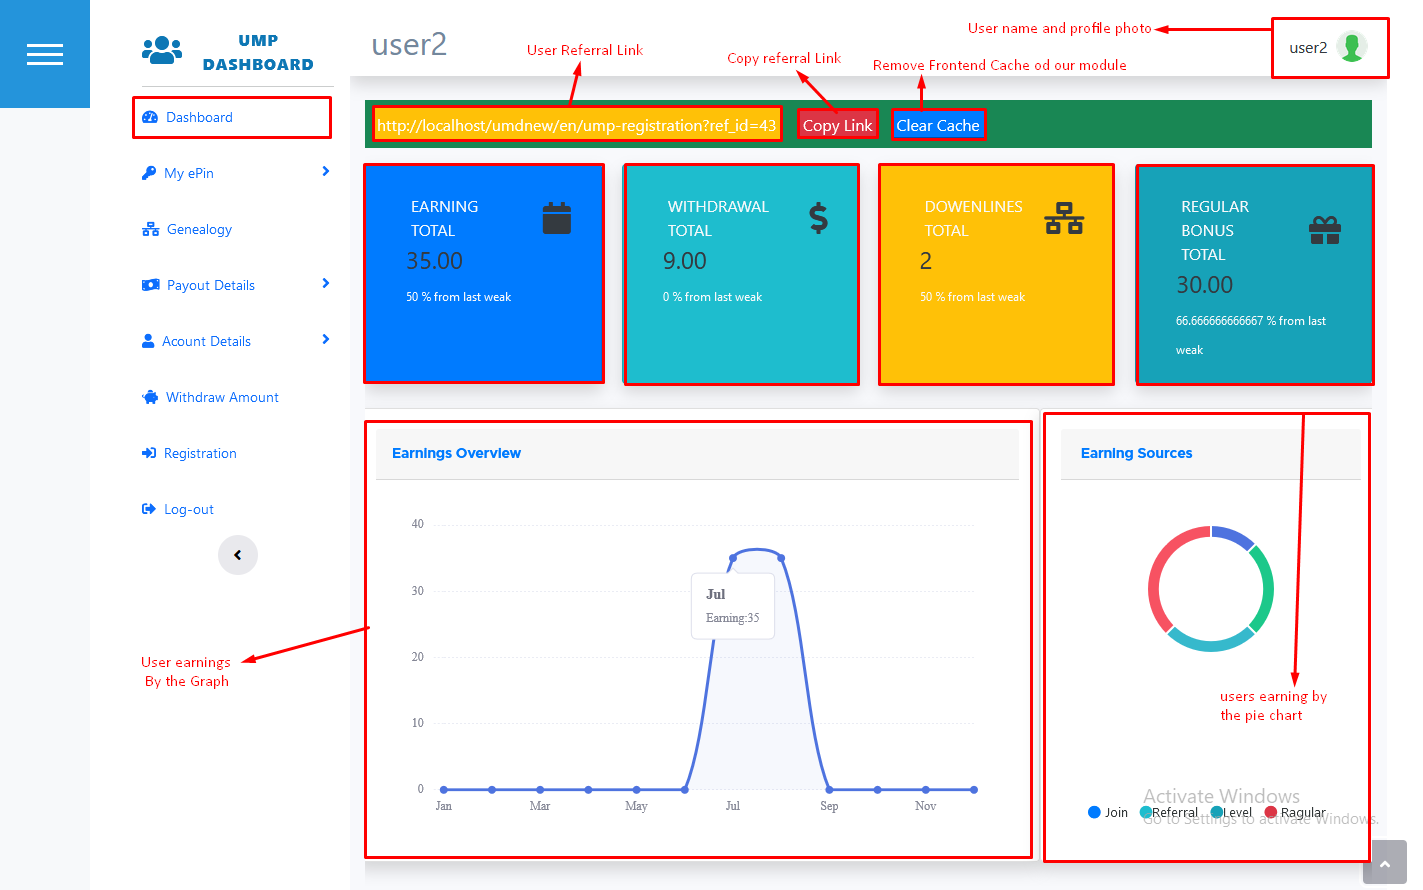This screenshot has height=890, width=1423.
Task: Open the hamburger menu icon
Action: click(45, 54)
